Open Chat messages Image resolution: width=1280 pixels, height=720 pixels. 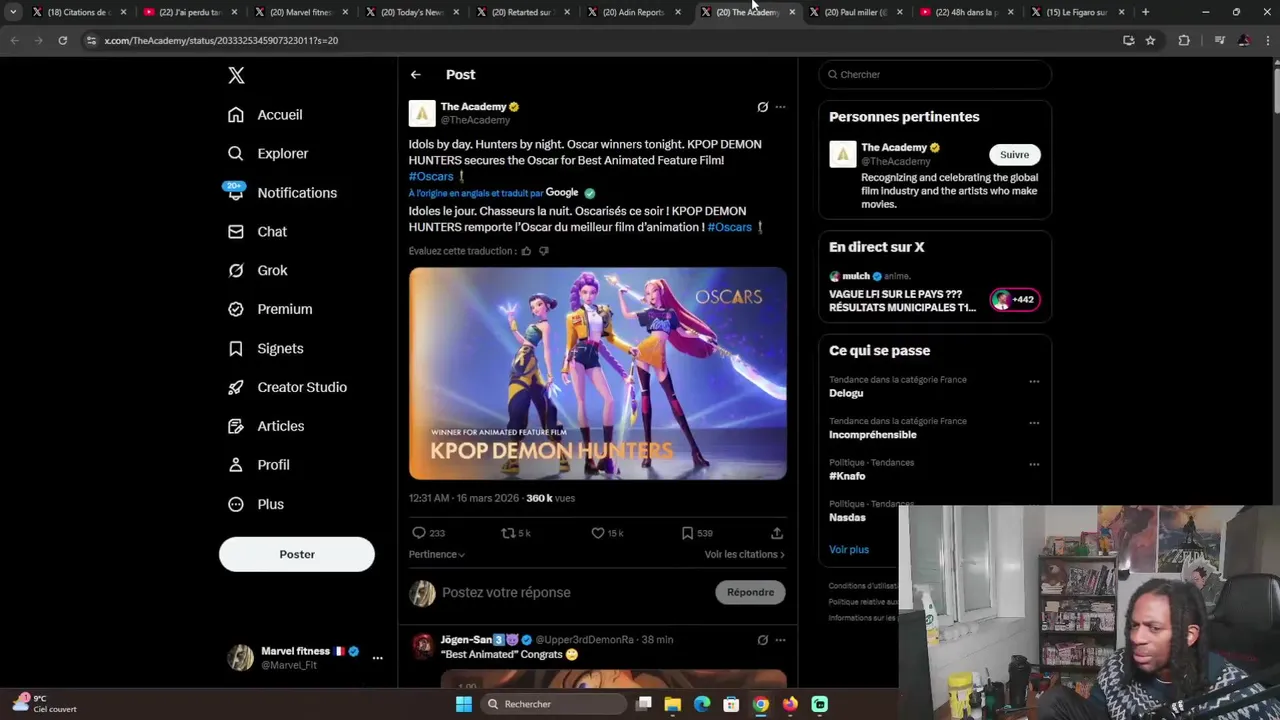coord(257,232)
